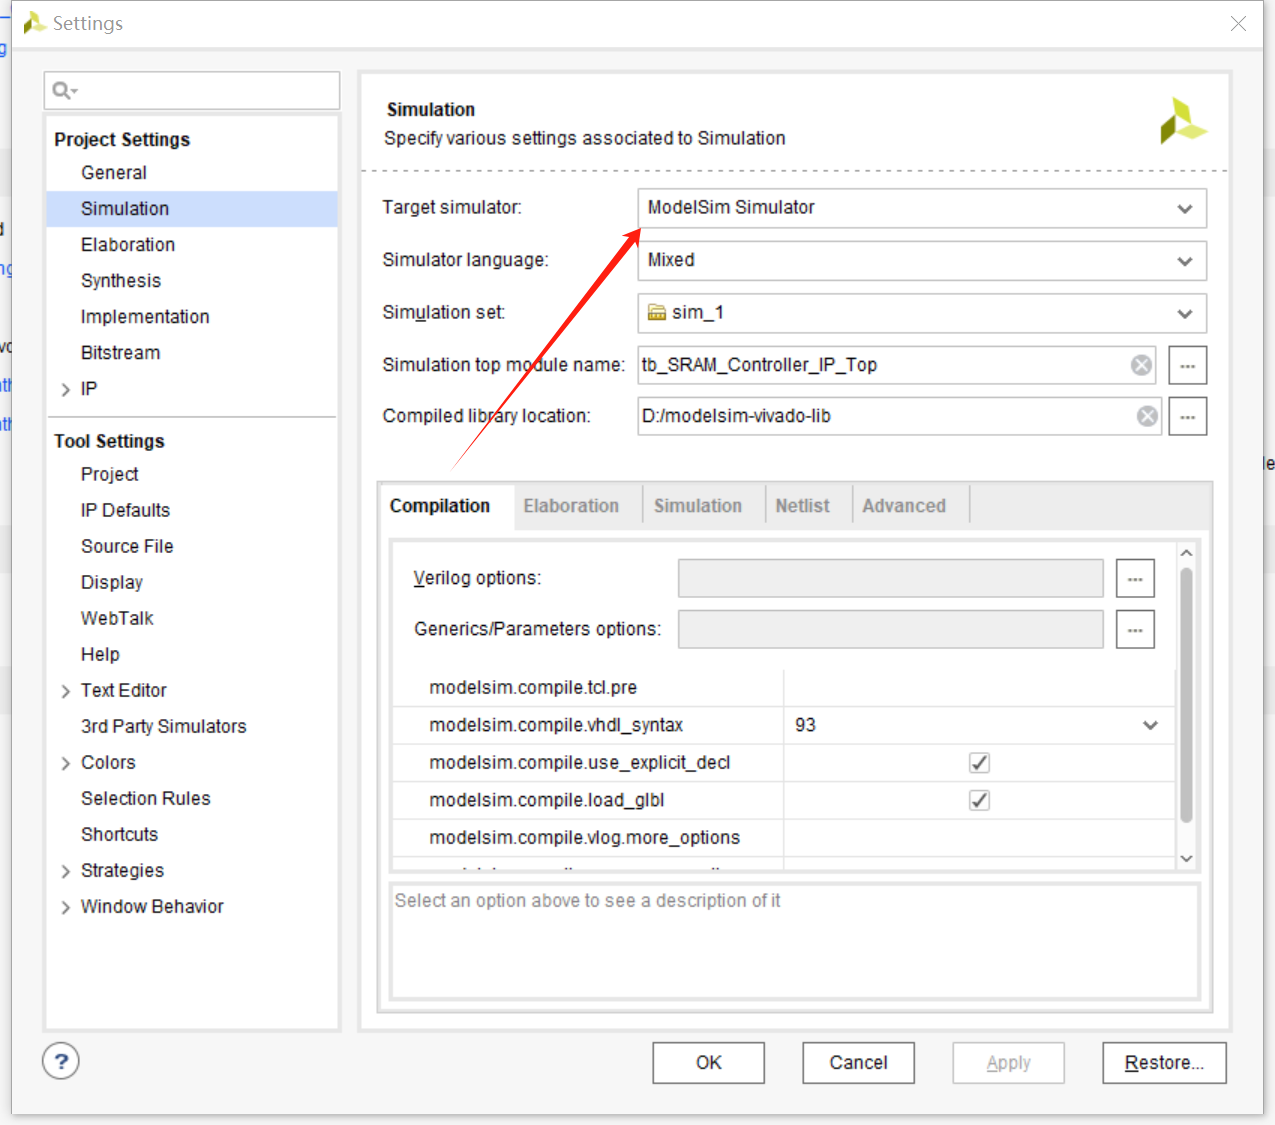Select 3rd Party Simulators in settings tree

[x=164, y=727]
